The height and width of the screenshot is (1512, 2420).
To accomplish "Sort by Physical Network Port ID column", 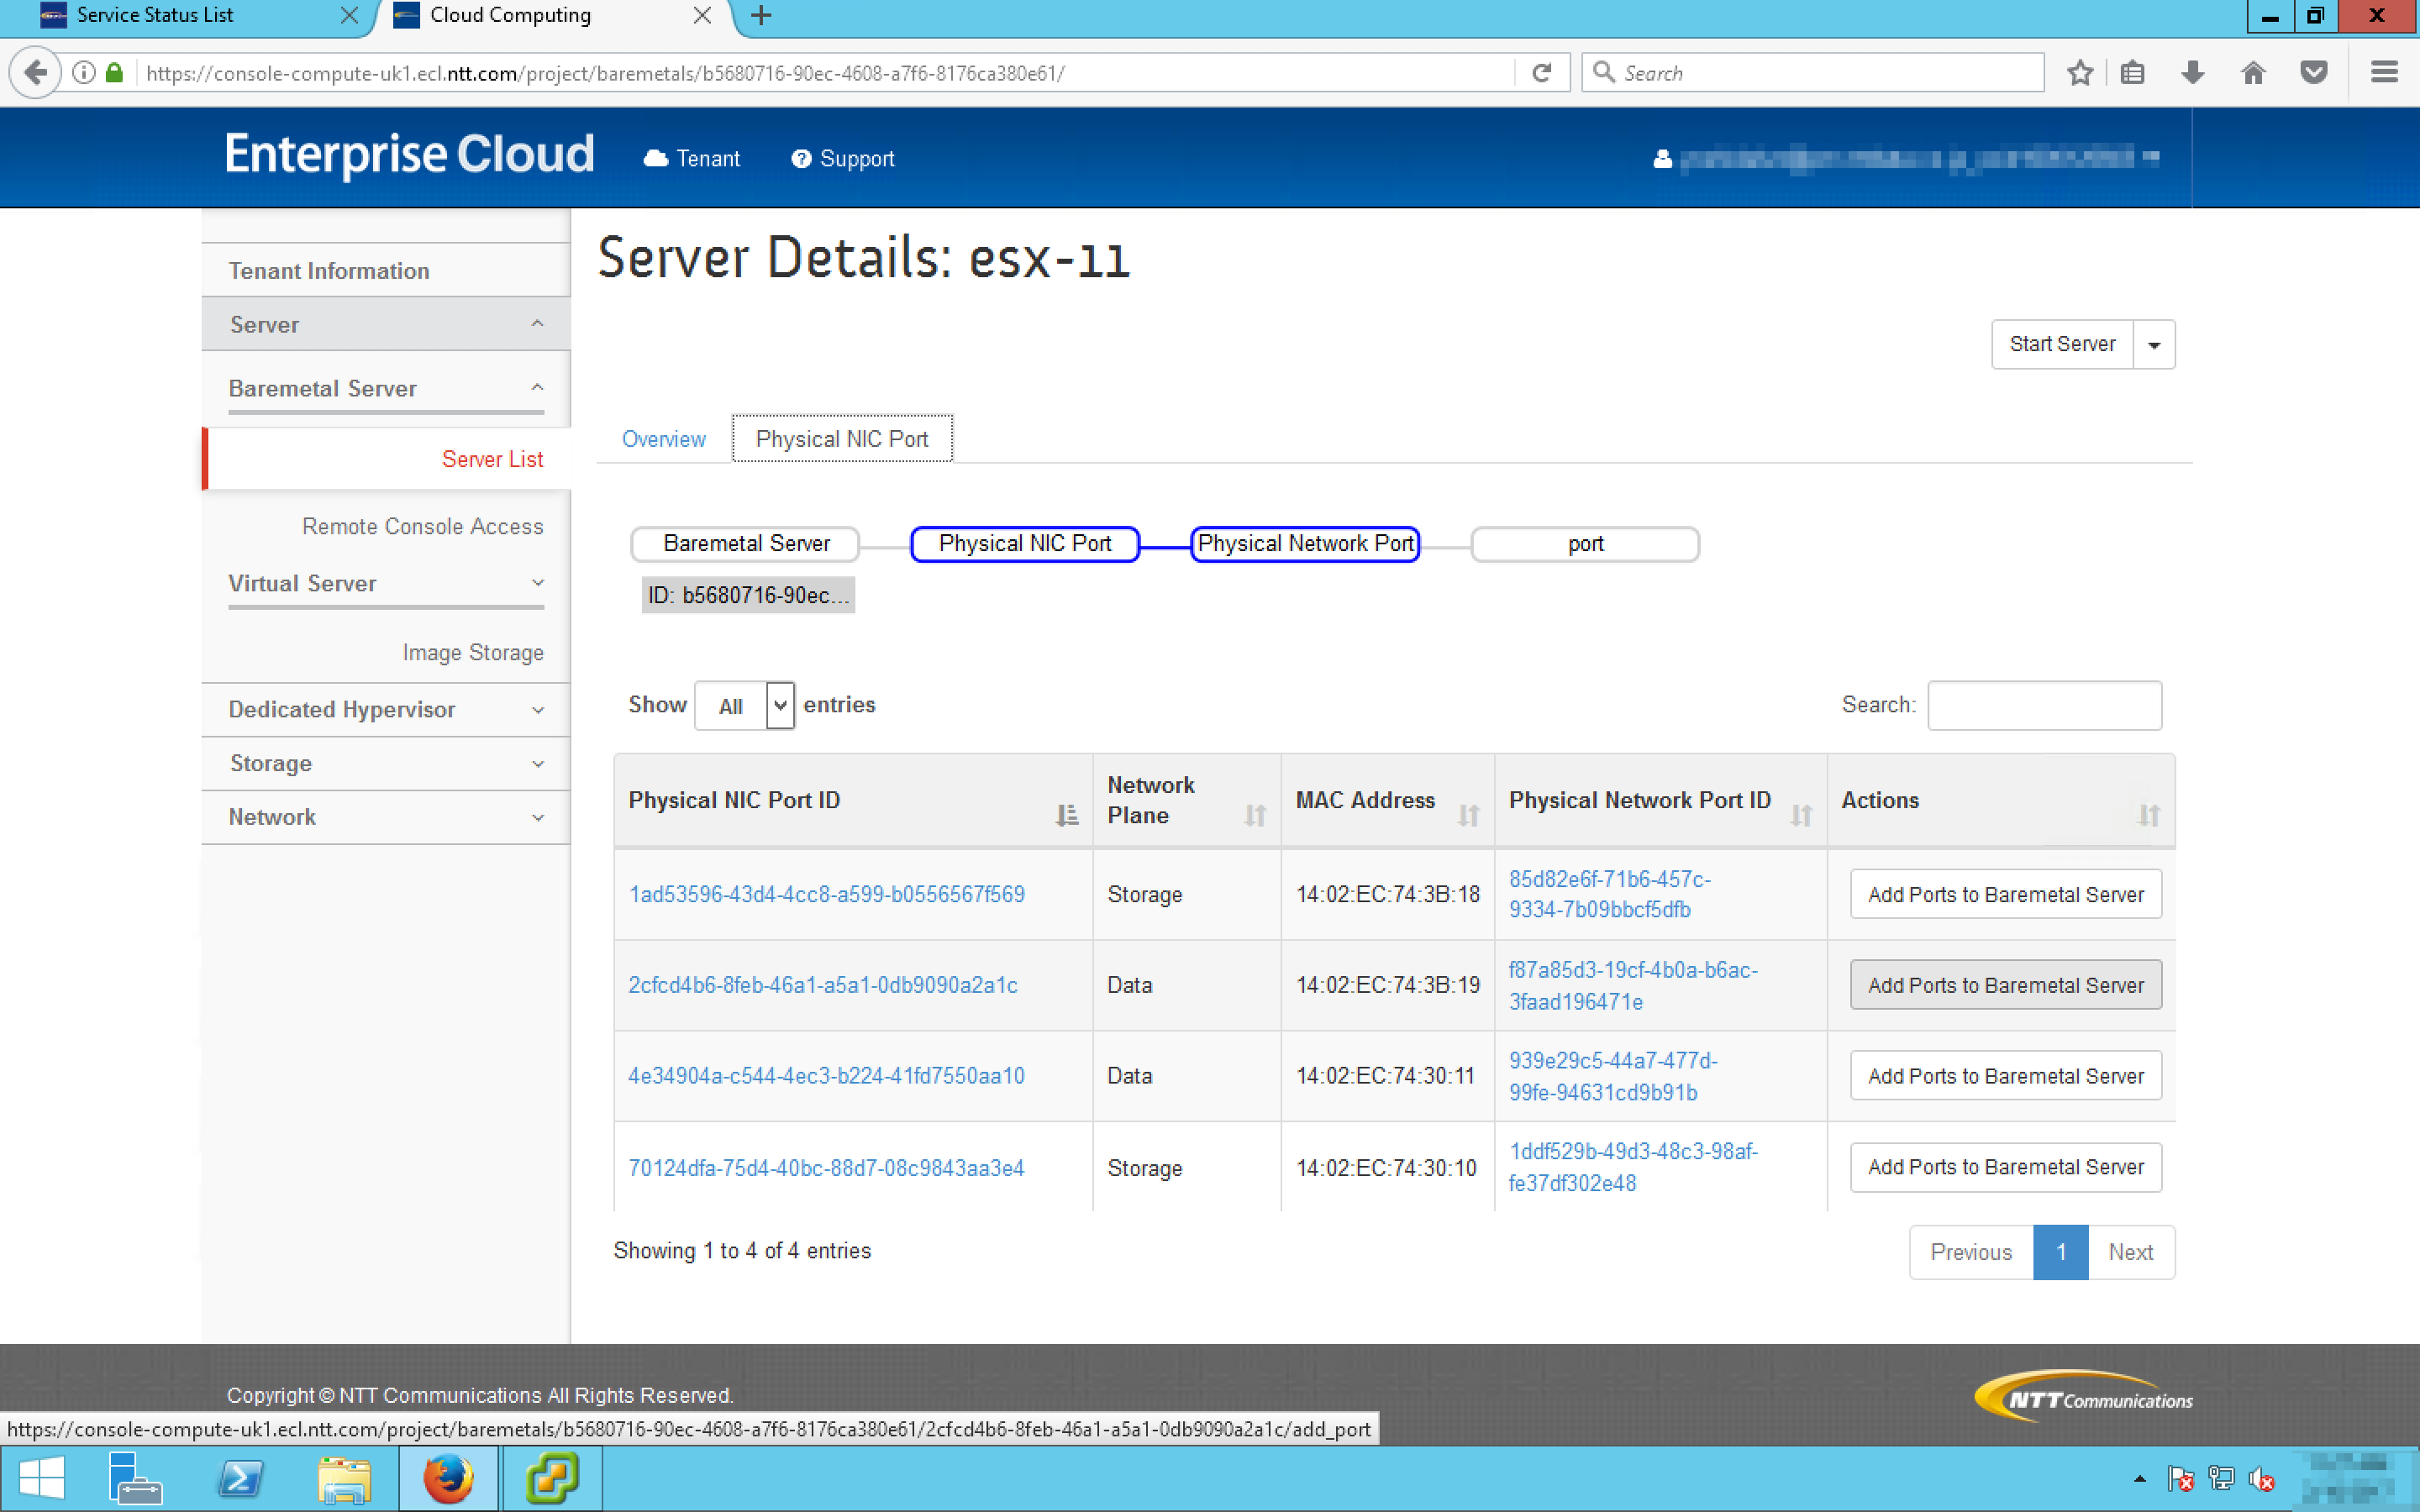I will click(1801, 816).
